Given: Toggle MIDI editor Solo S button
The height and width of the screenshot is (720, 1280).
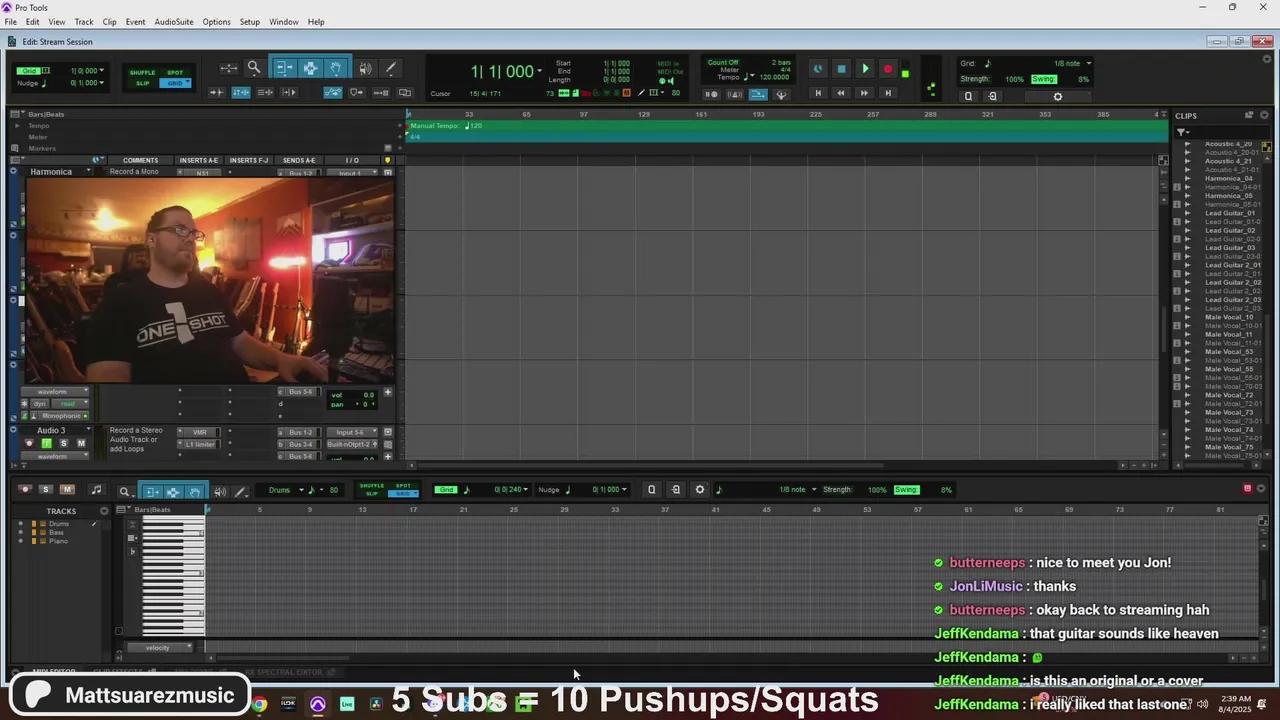Looking at the screenshot, I should click(46, 489).
